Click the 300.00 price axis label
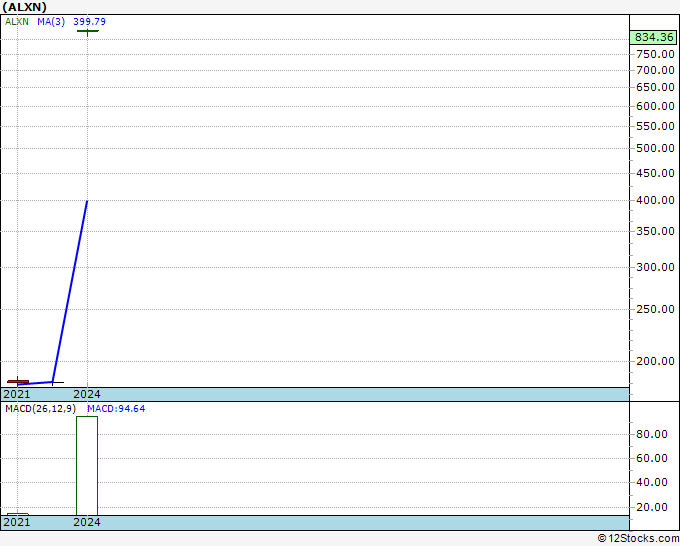The width and height of the screenshot is (680, 546). (655, 267)
